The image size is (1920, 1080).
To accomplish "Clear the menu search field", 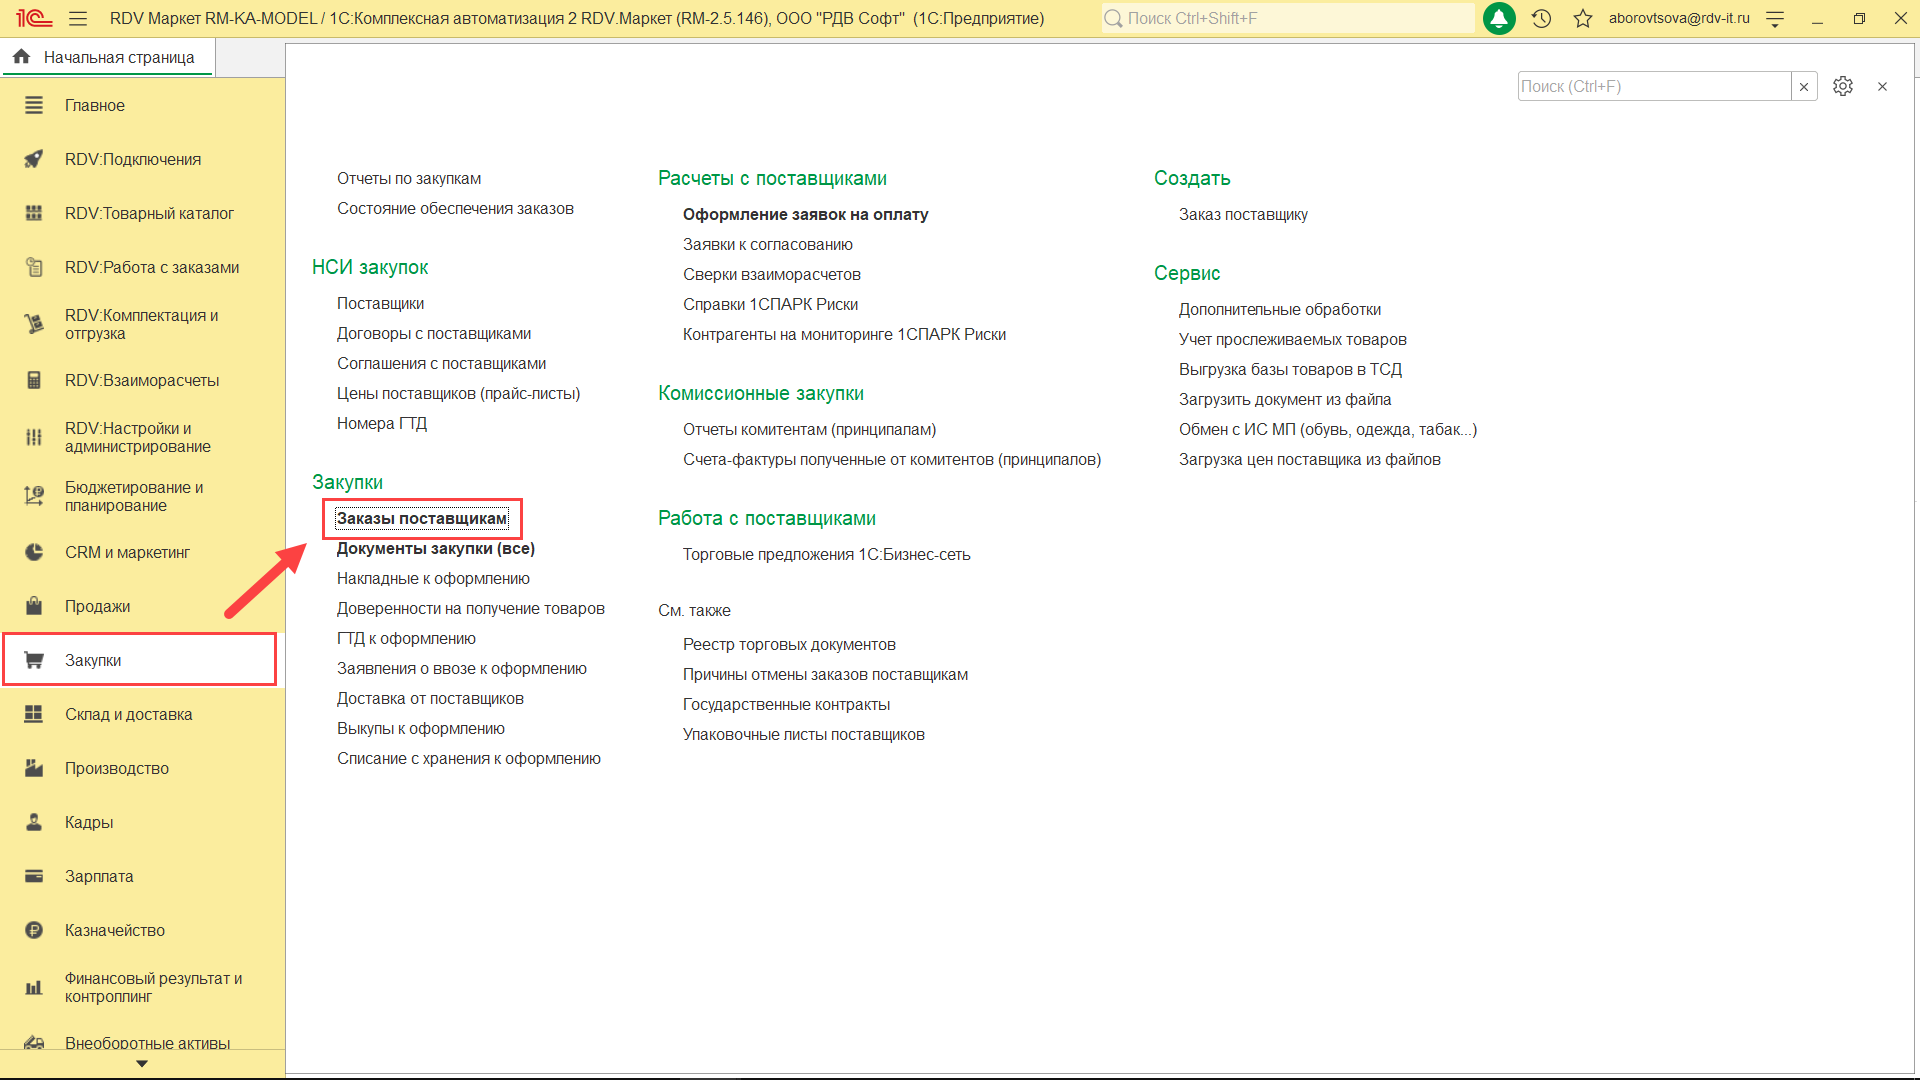I will [x=1803, y=87].
